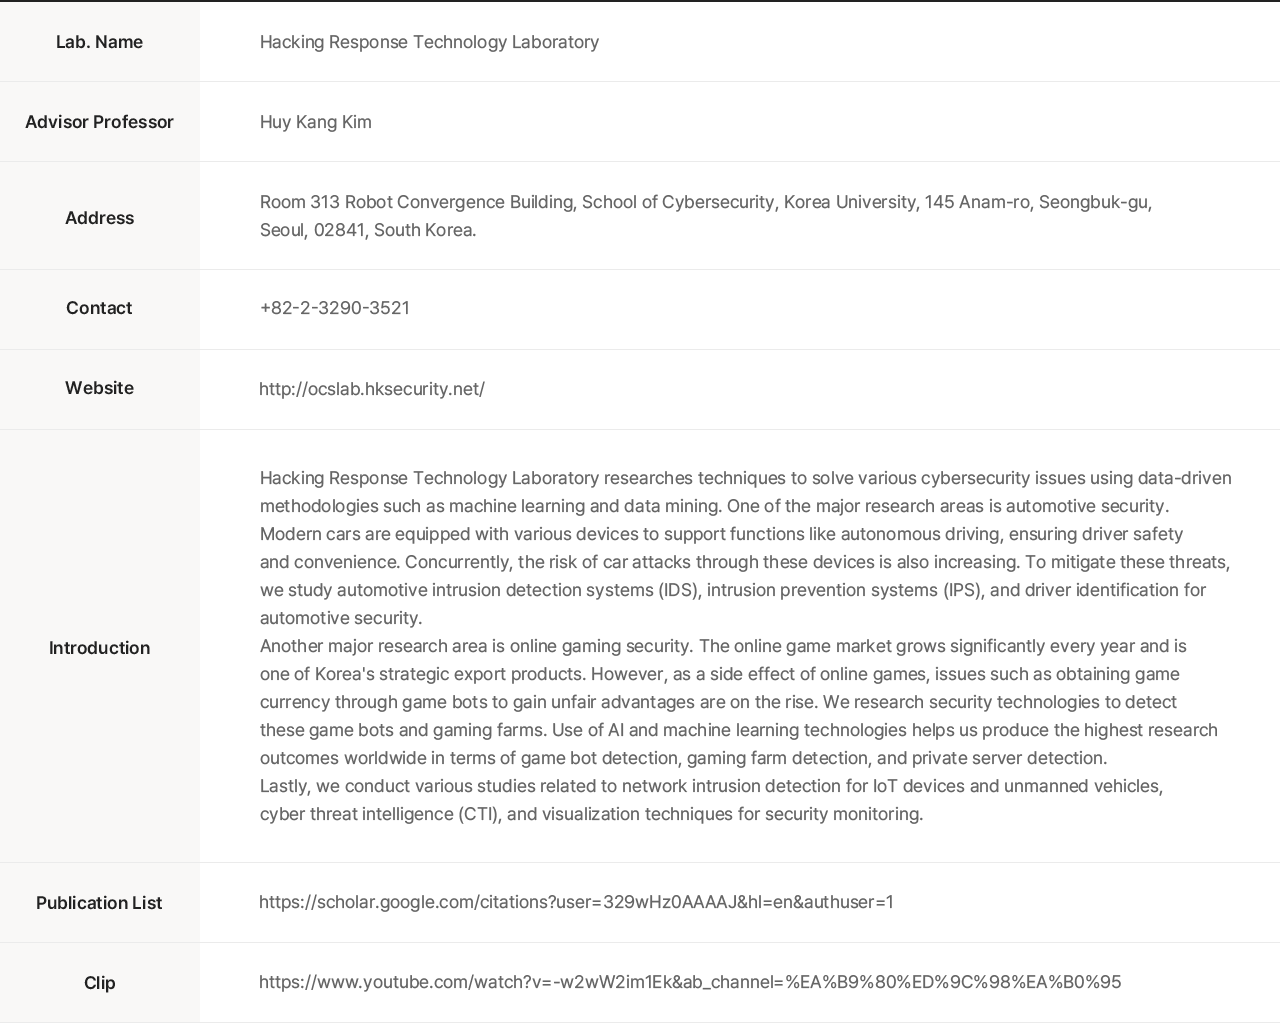Click the line starting "Another major research area"
The width and height of the screenshot is (1280, 1023).
(723, 646)
